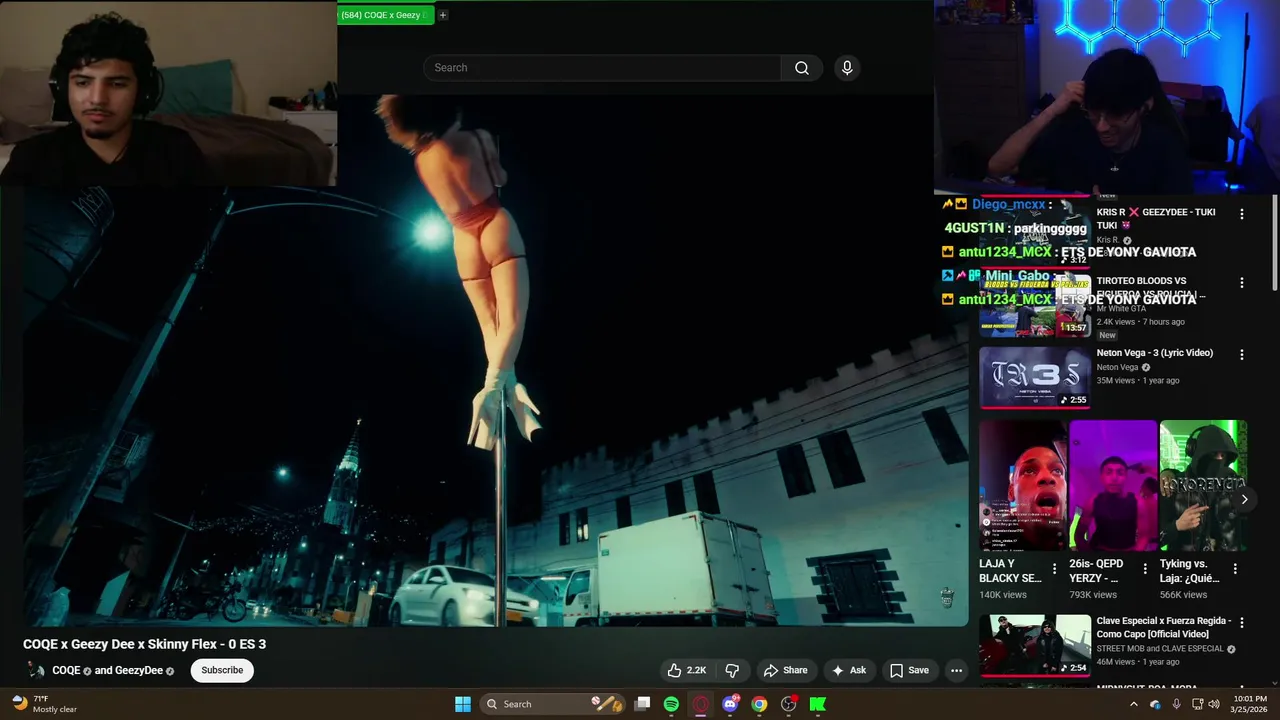1280x720 pixels.
Task: Open the COQE channel avatar
Action: tap(36, 670)
